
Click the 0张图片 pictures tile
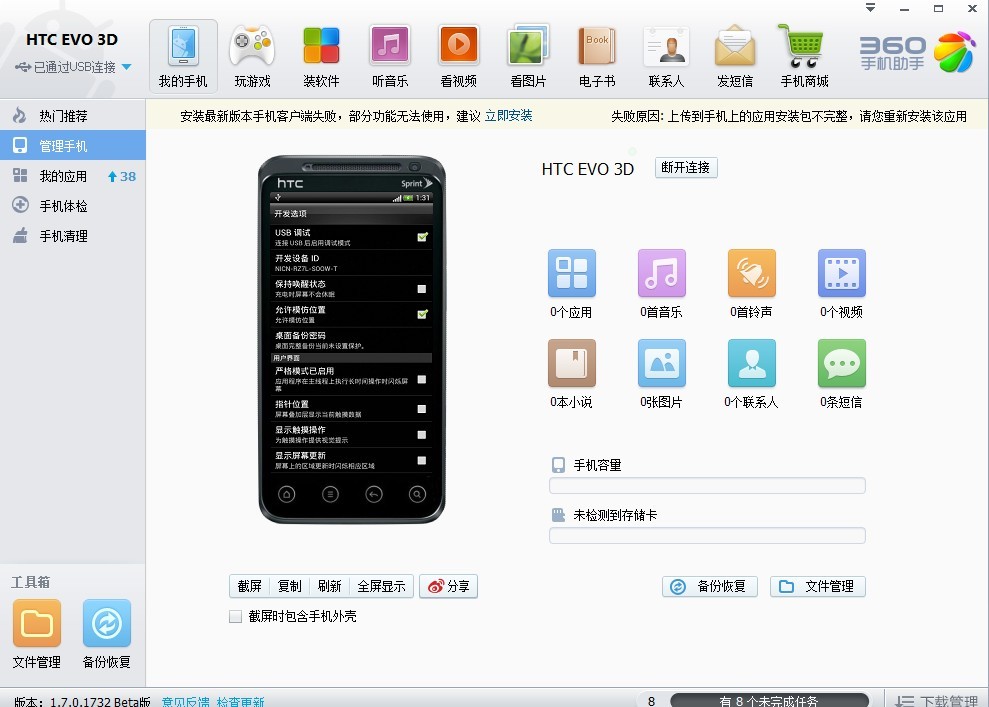(x=661, y=374)
